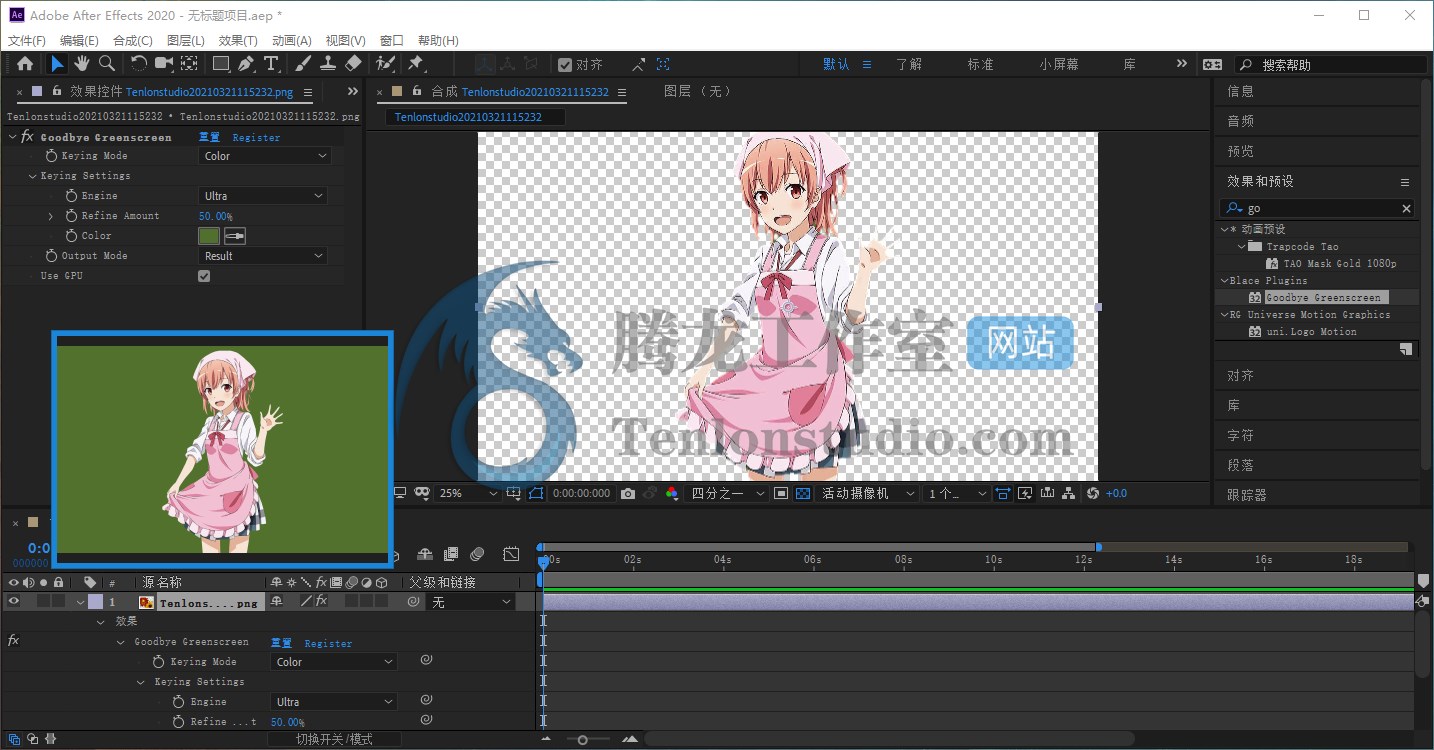Toggle Goodbye Greenscreen fx in effect controls
The image size is (1434, 750).
[27, 137]
